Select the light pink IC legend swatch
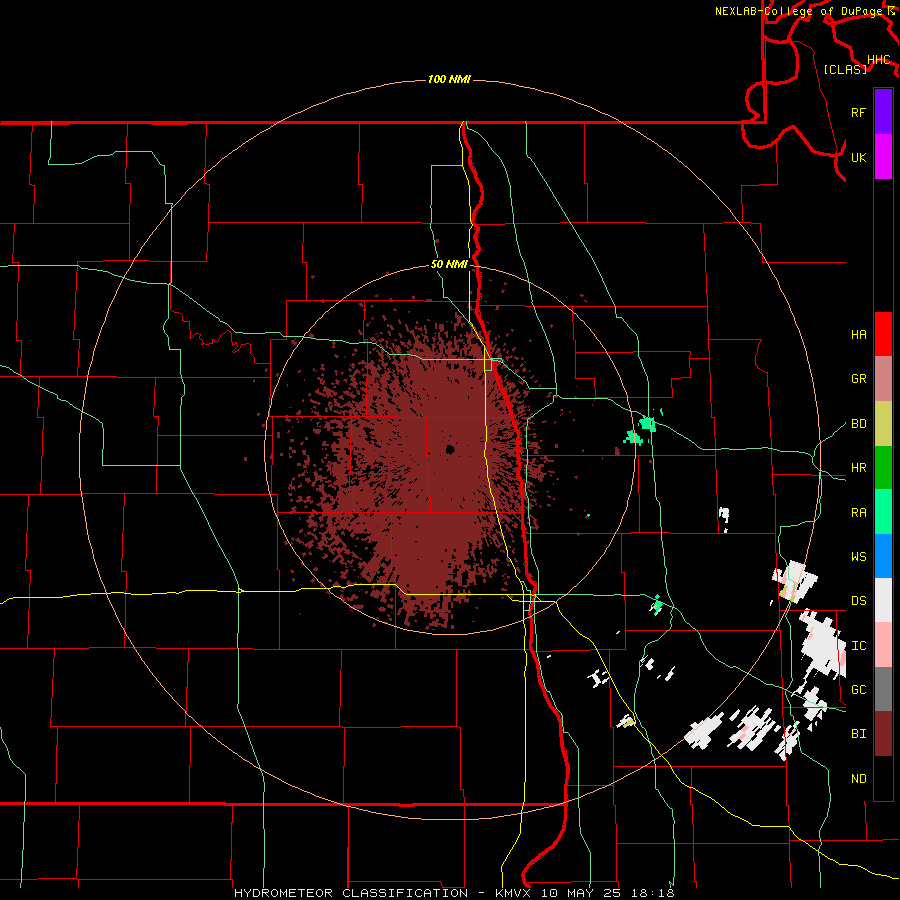900x900 pixels. (x=883, y=645)
